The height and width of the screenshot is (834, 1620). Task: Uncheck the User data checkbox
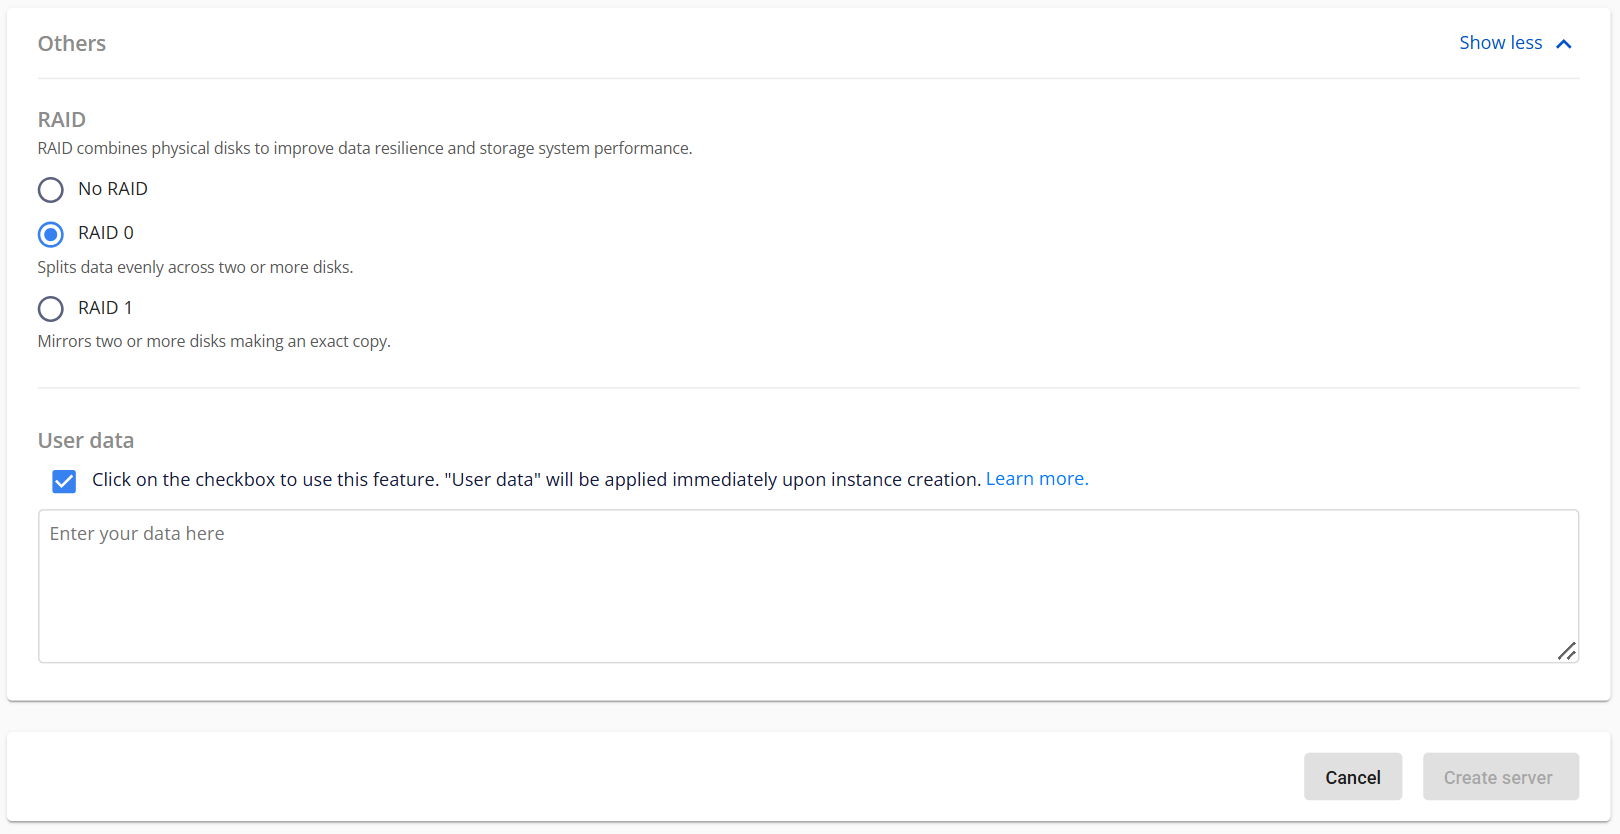64,481
